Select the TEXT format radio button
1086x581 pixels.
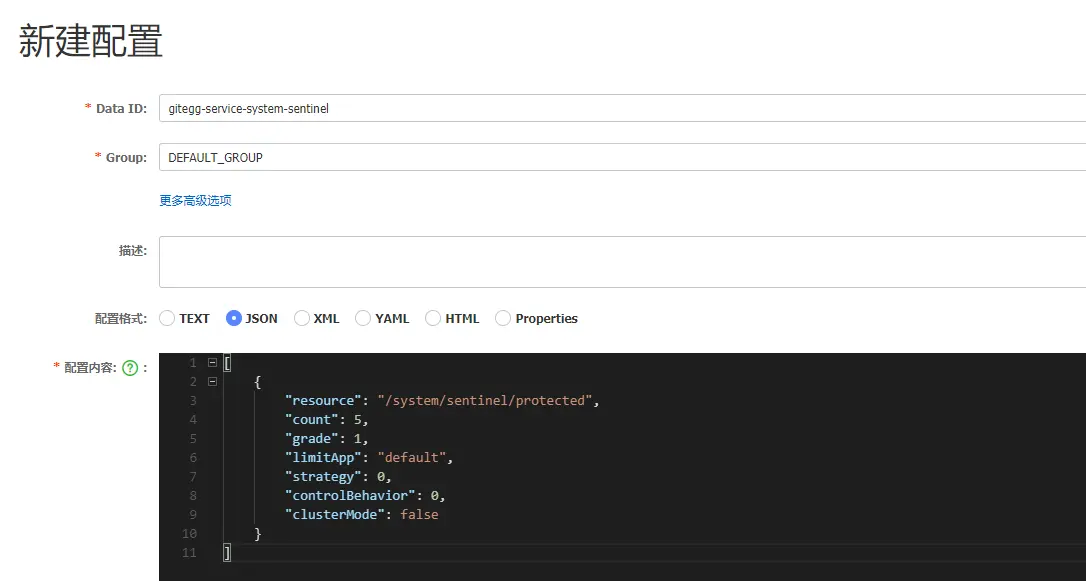[x=167, y=318]
